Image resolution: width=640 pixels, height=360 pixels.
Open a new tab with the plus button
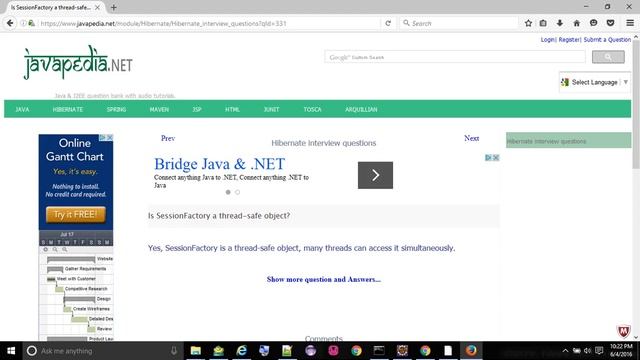point(113,7)
